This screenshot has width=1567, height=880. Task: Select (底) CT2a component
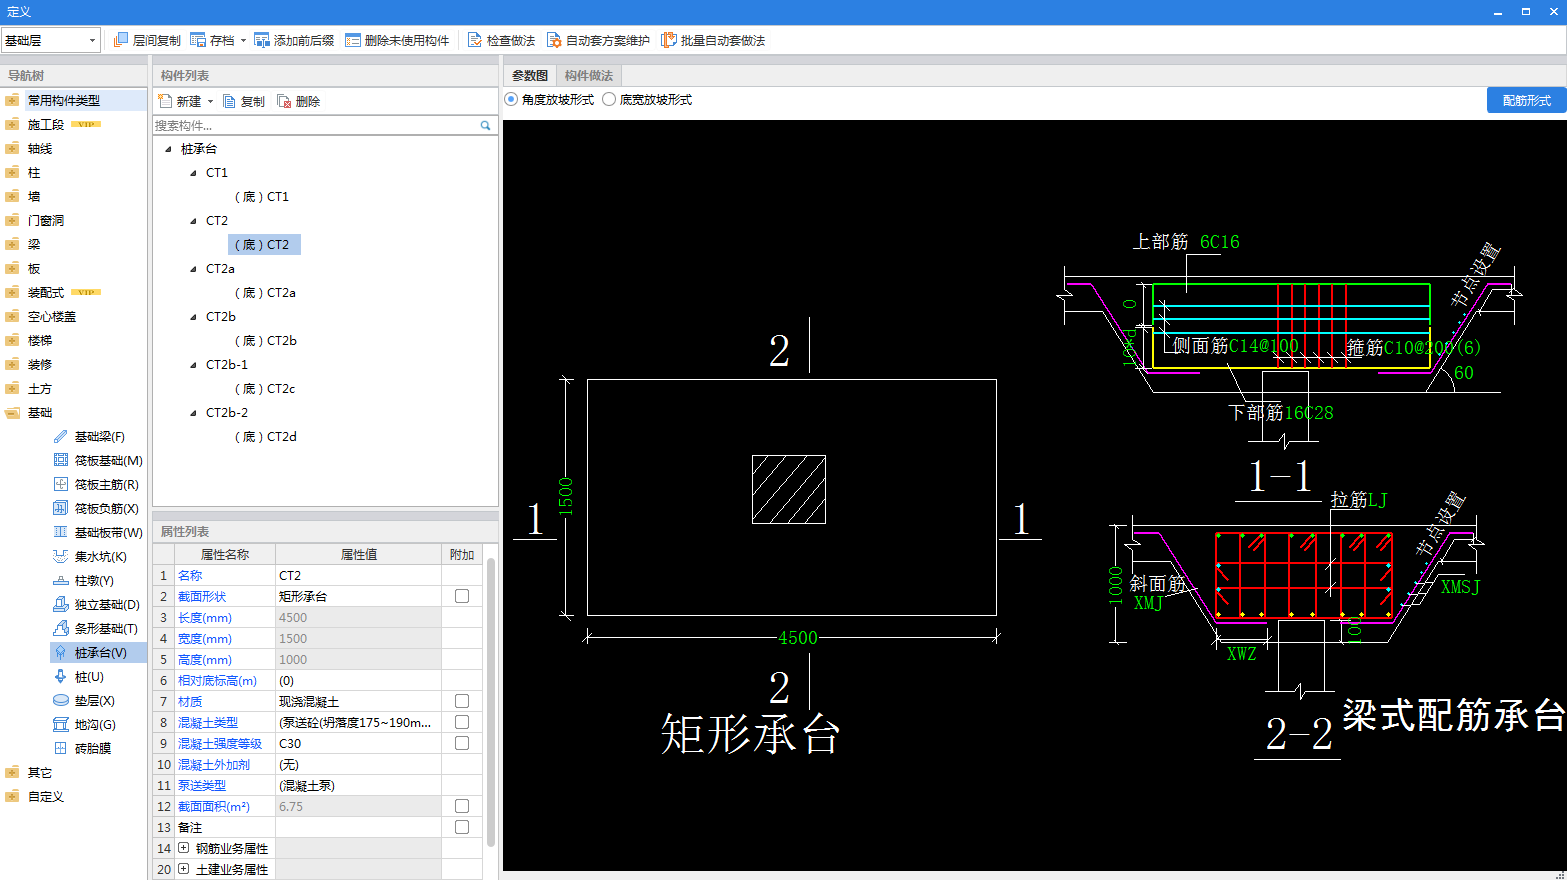click(x=265, y=293)
